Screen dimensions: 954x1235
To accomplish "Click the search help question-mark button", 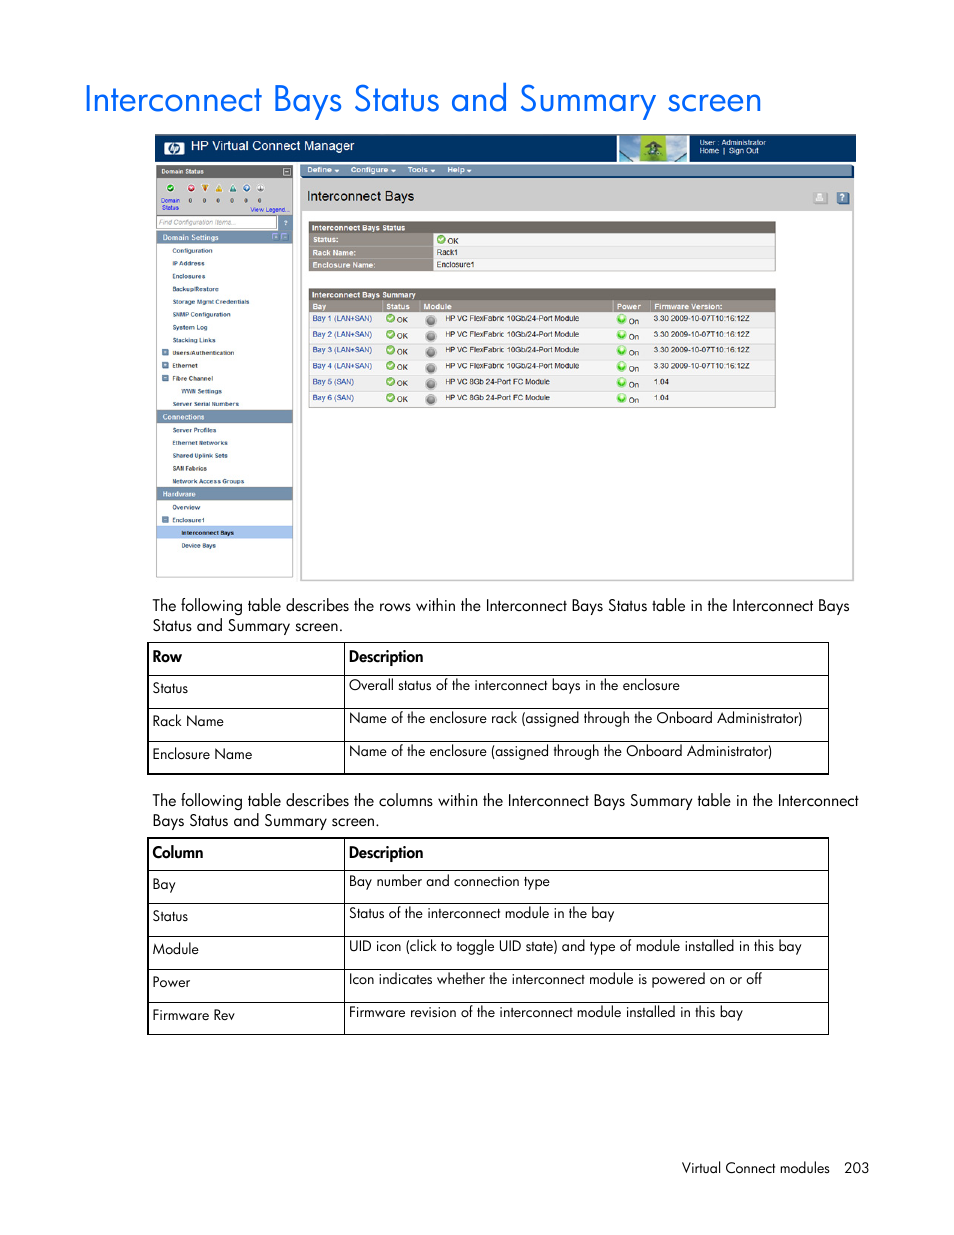I will tap(285, 222).
